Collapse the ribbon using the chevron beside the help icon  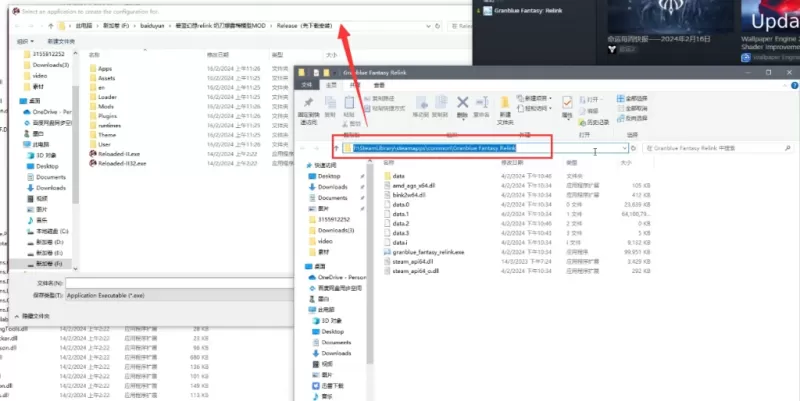[x=786, y=85]
